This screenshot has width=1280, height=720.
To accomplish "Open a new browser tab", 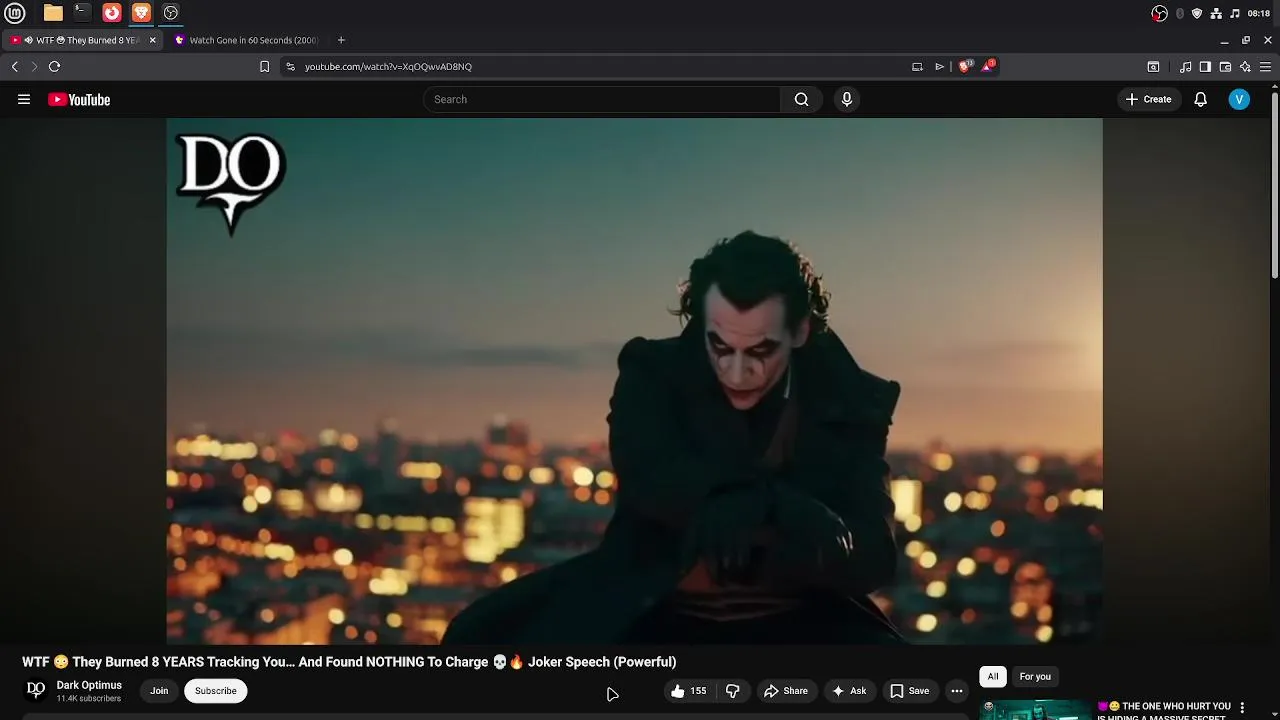I will tap(341, 40).
